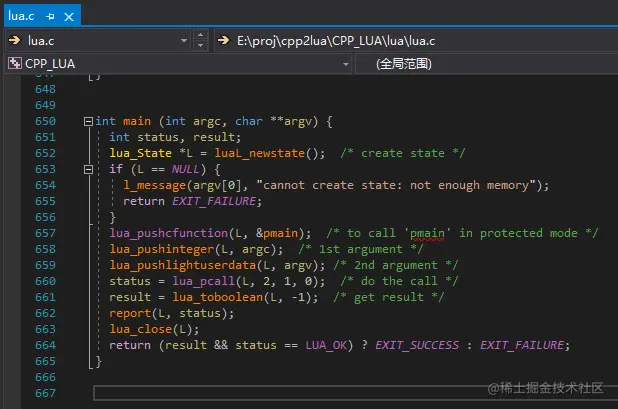Viewport: 618px width, 409px height.
Task: Click the arrow icon beside lua.c dropdown
Action: coord(15,40)
